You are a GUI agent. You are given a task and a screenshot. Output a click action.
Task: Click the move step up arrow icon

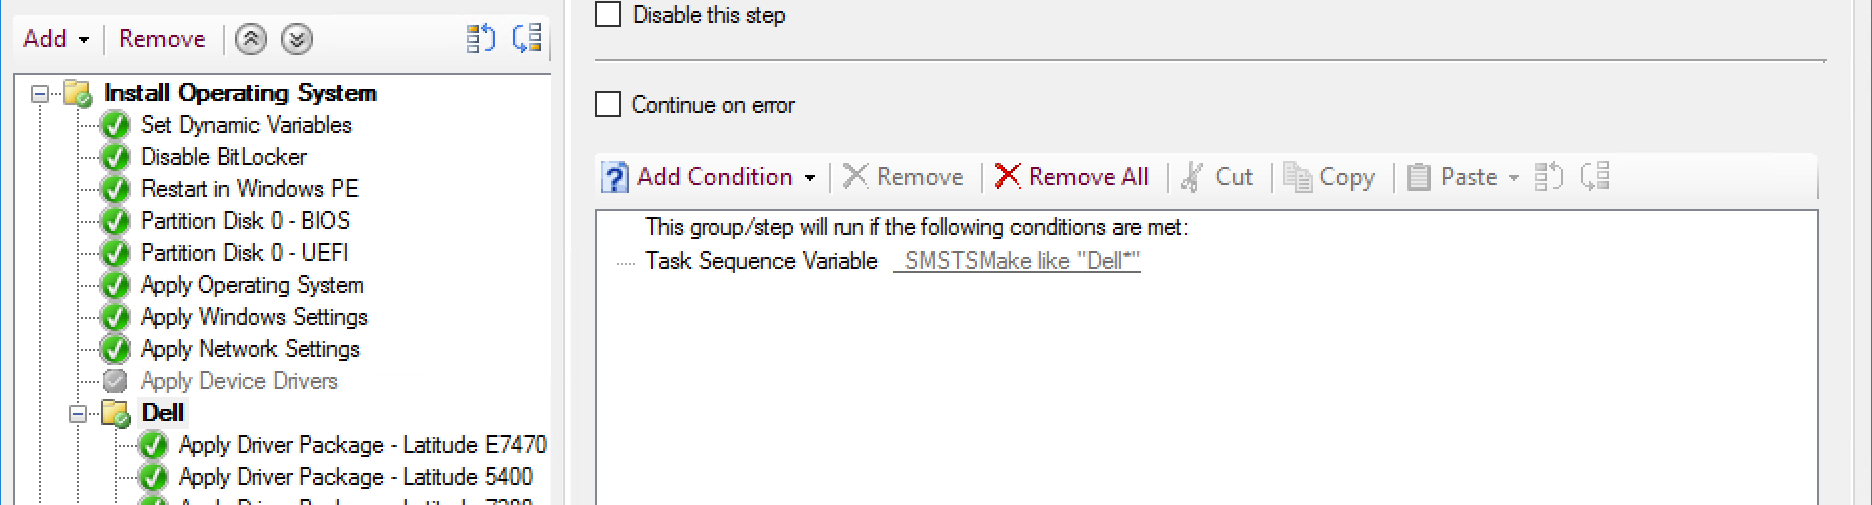click(250, 39)
